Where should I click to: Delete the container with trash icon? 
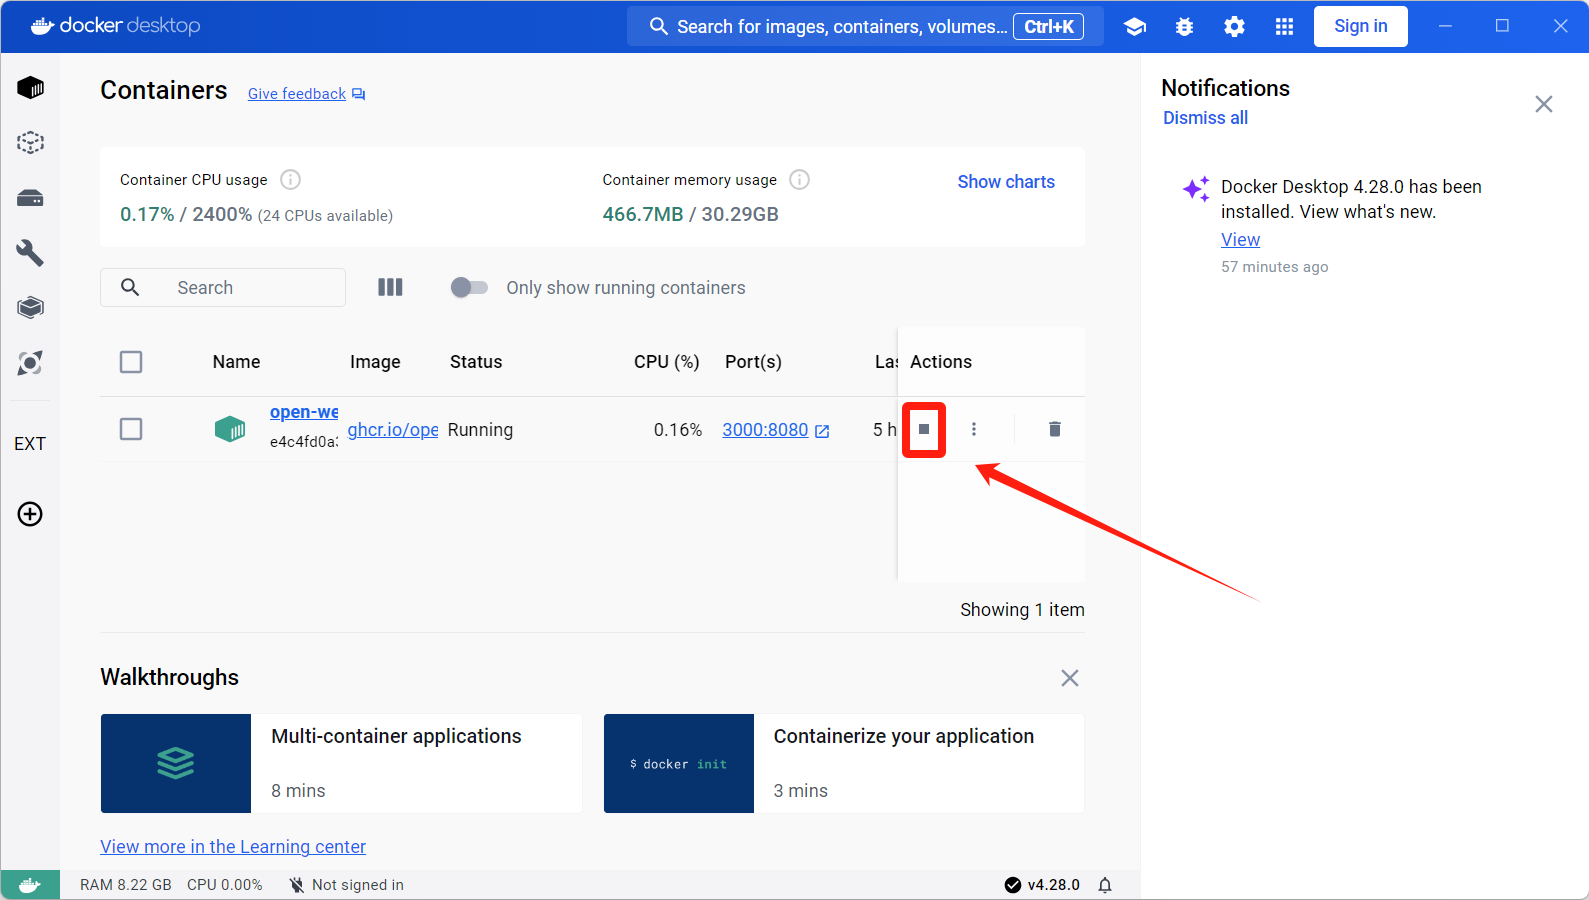(x=1054, y=429)
